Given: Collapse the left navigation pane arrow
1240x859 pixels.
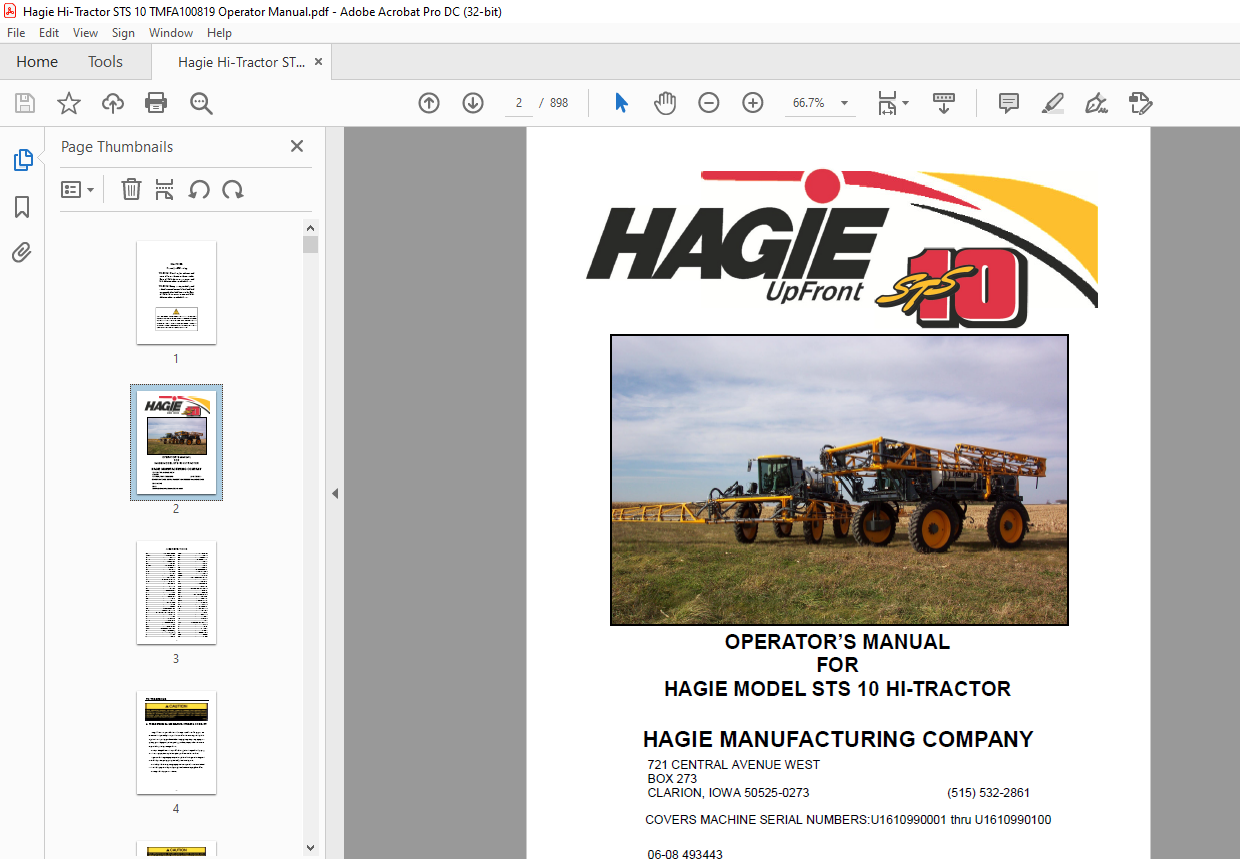Looking at the screenshot, I should [x=335, y=493].
